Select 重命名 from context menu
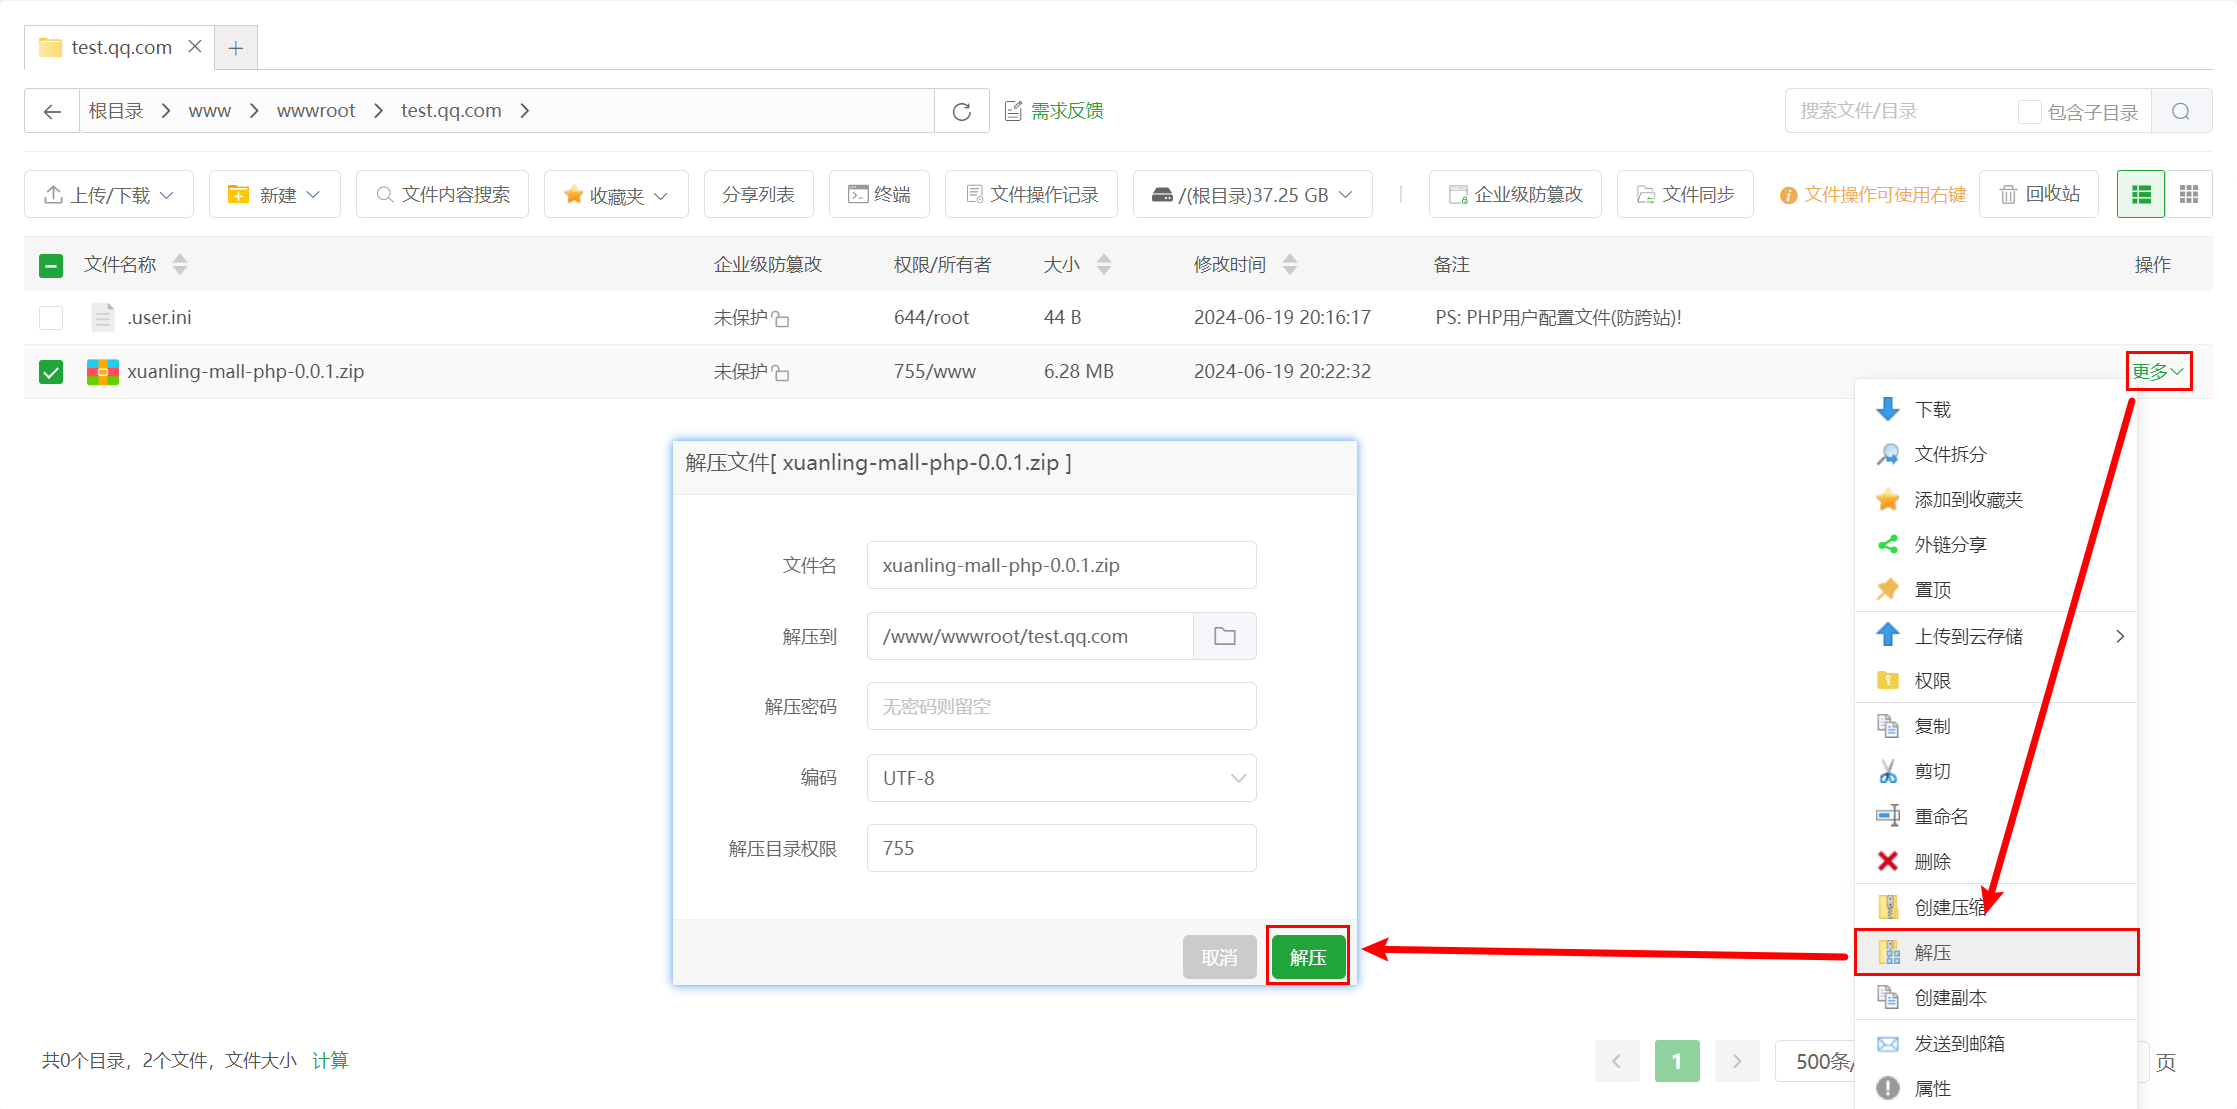The image size is (2237, 1109). click(1940, 816)
